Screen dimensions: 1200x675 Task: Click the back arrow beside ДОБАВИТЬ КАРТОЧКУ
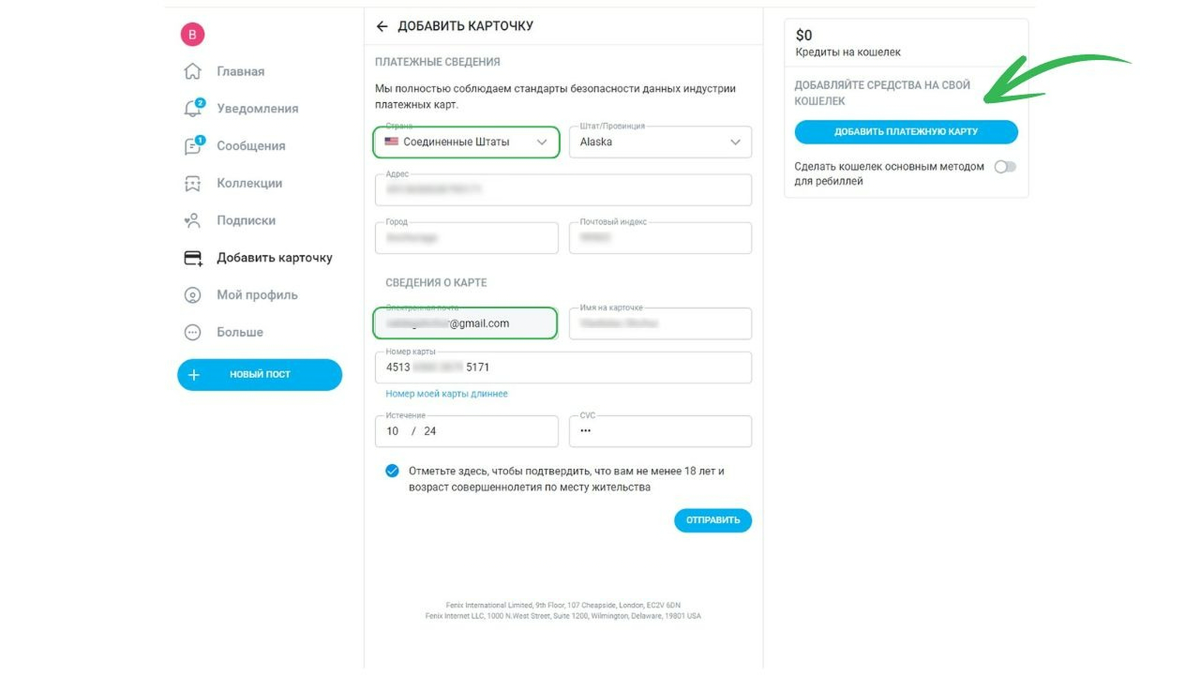click(381, 26)
